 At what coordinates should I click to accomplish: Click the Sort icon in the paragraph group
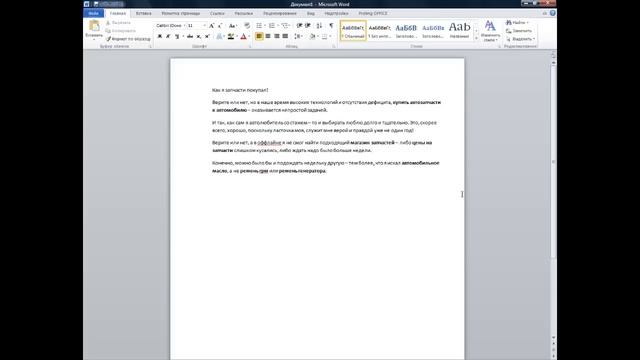point(319,26)
